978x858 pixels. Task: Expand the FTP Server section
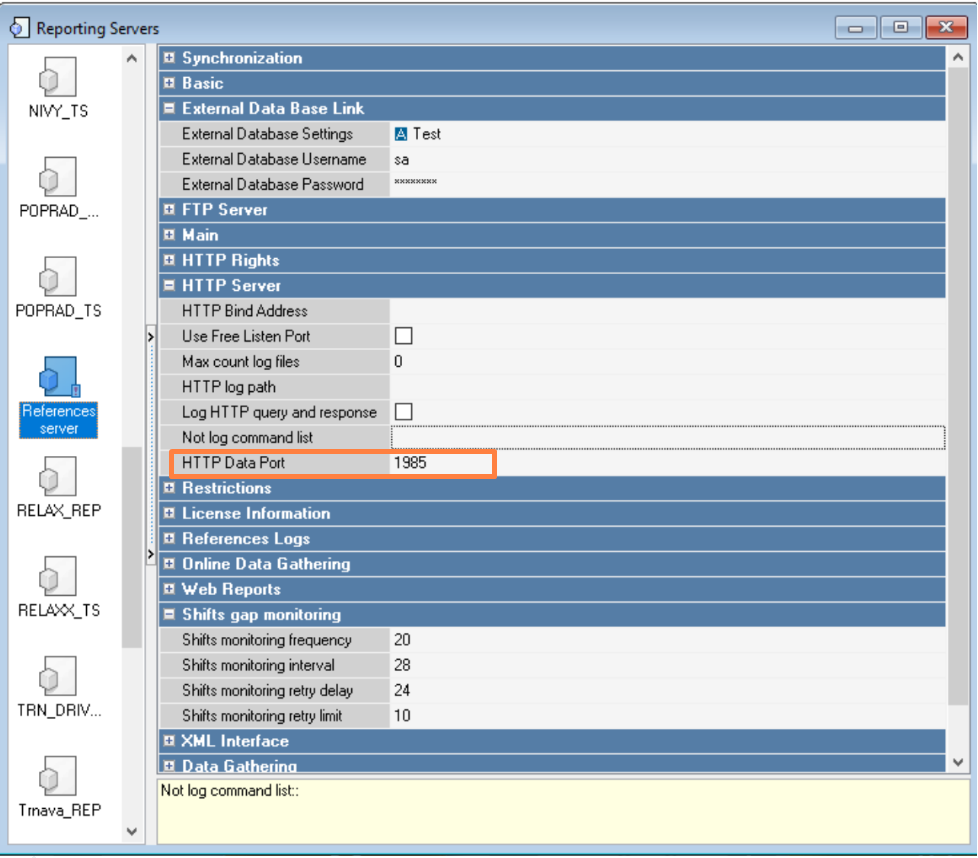click(169, 210)
